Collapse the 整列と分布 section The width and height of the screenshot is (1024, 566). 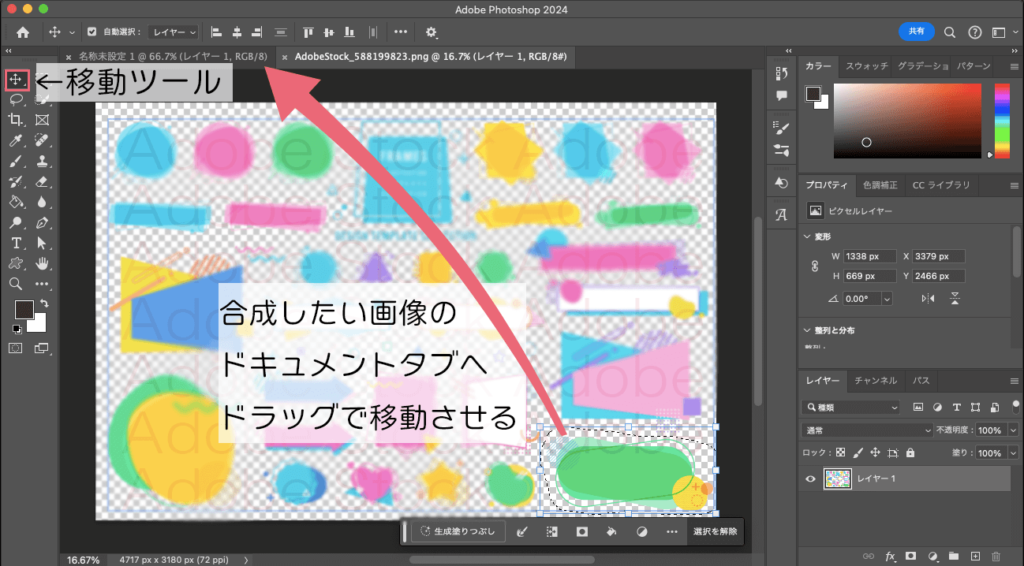pyautogui.click(x=807, y=330)
